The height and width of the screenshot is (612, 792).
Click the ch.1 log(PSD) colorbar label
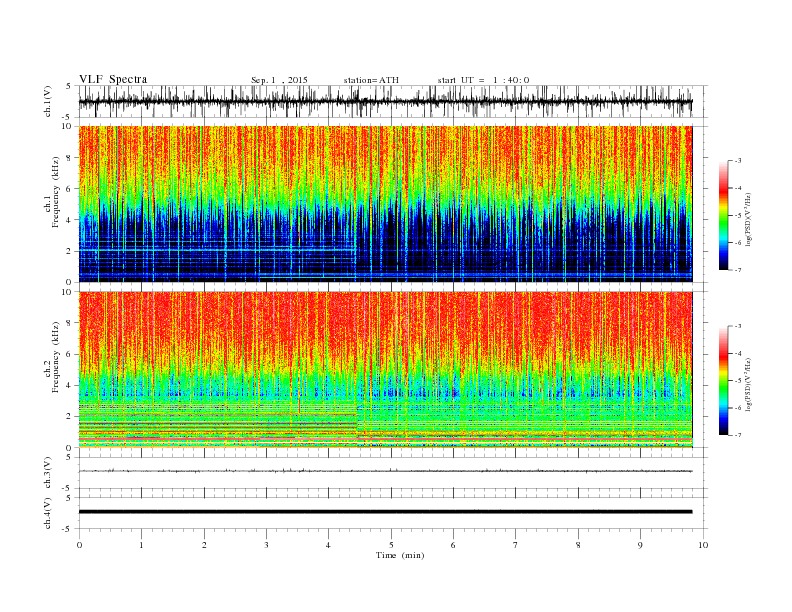tap(749, 218)
